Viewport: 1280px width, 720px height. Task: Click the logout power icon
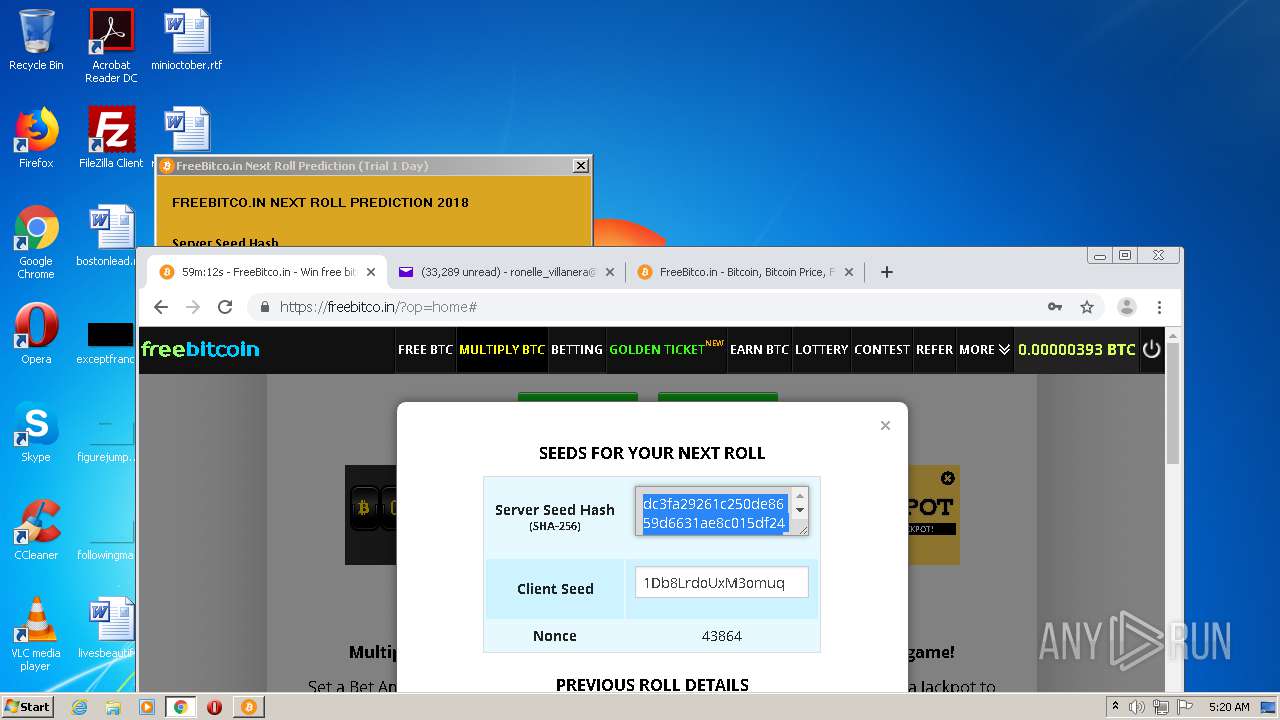(1152, 349)
